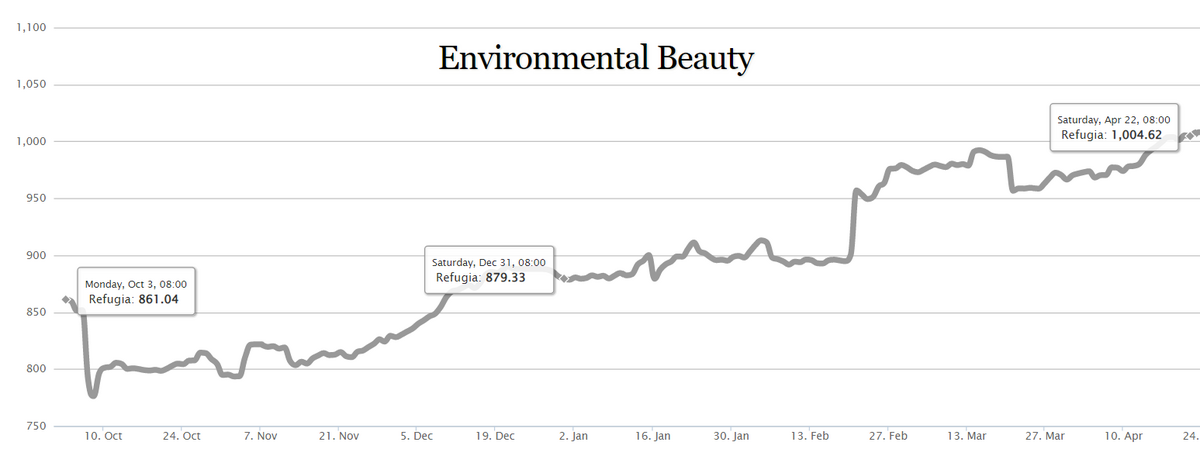Click the 30. Jan axis label

(732, 437)
